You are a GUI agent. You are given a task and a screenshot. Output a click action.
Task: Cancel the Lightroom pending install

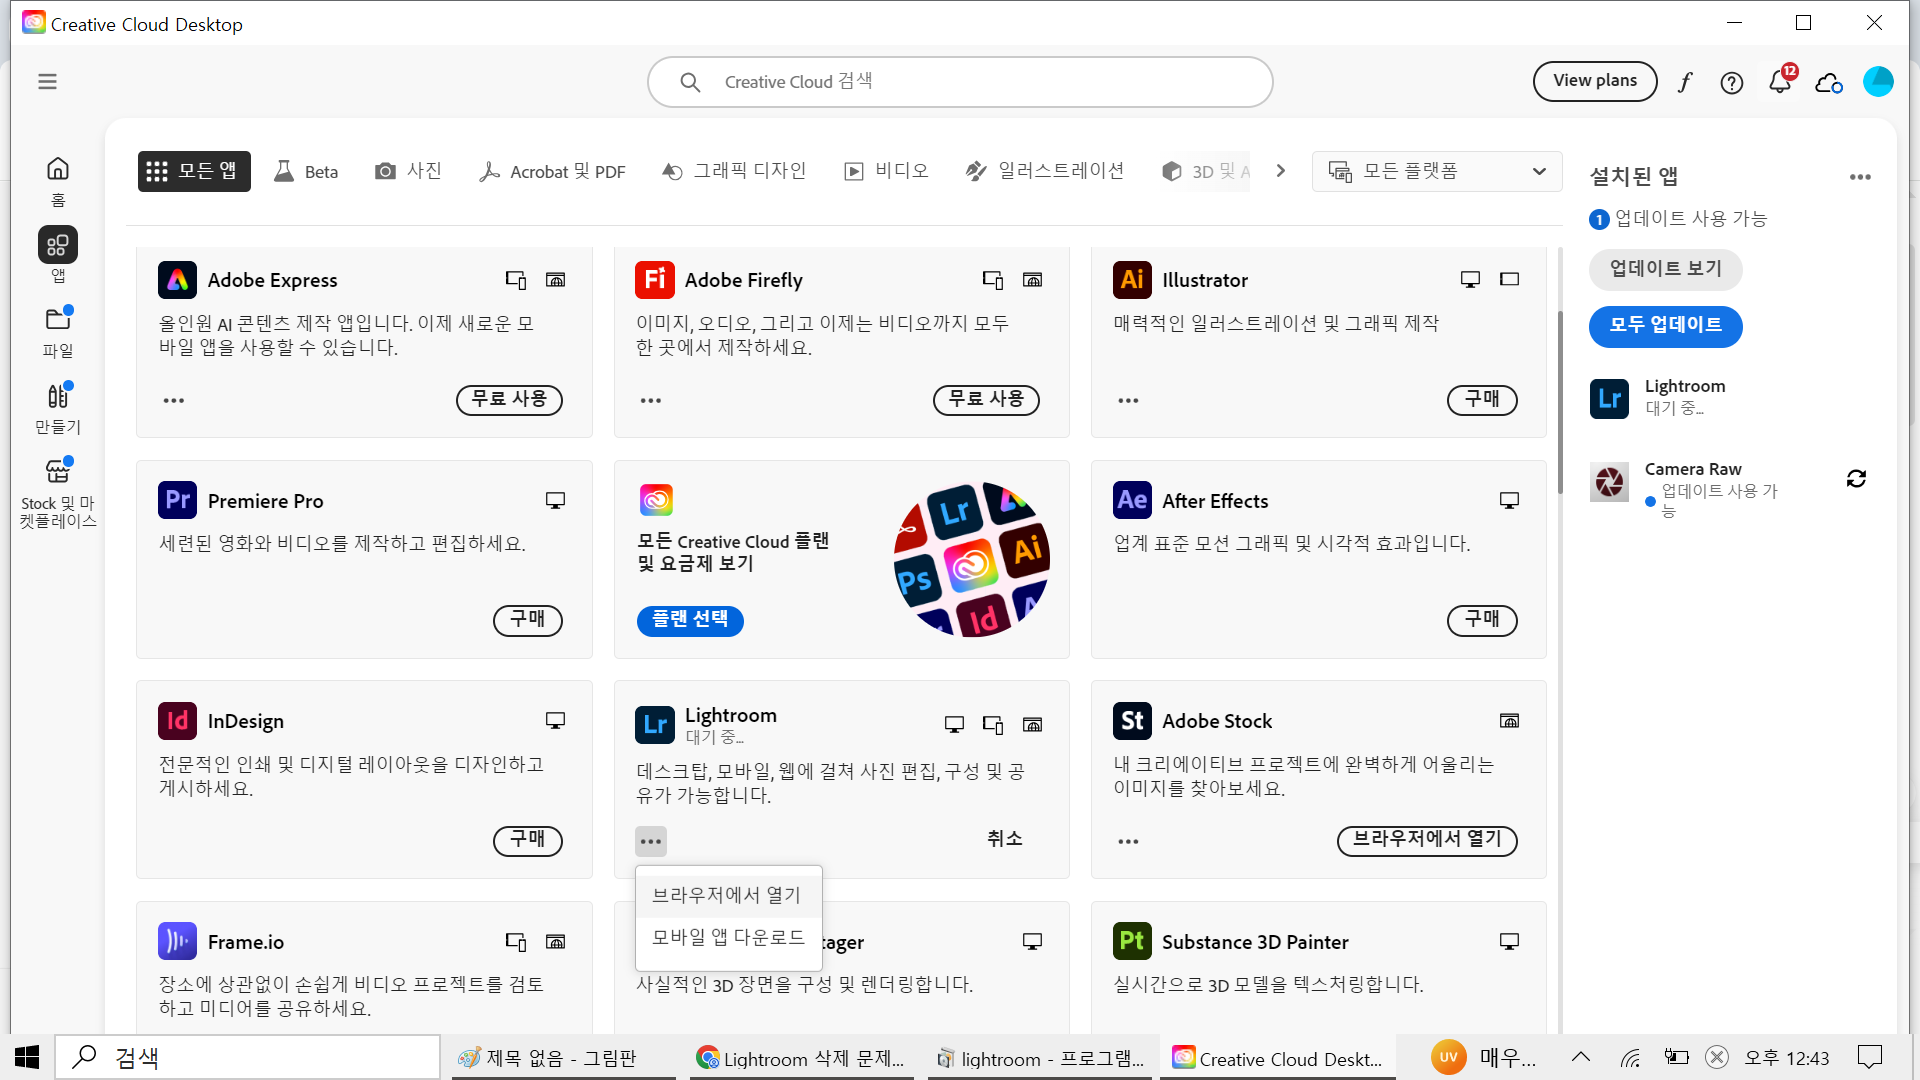pyautogui.click(x=1004, y=839)
